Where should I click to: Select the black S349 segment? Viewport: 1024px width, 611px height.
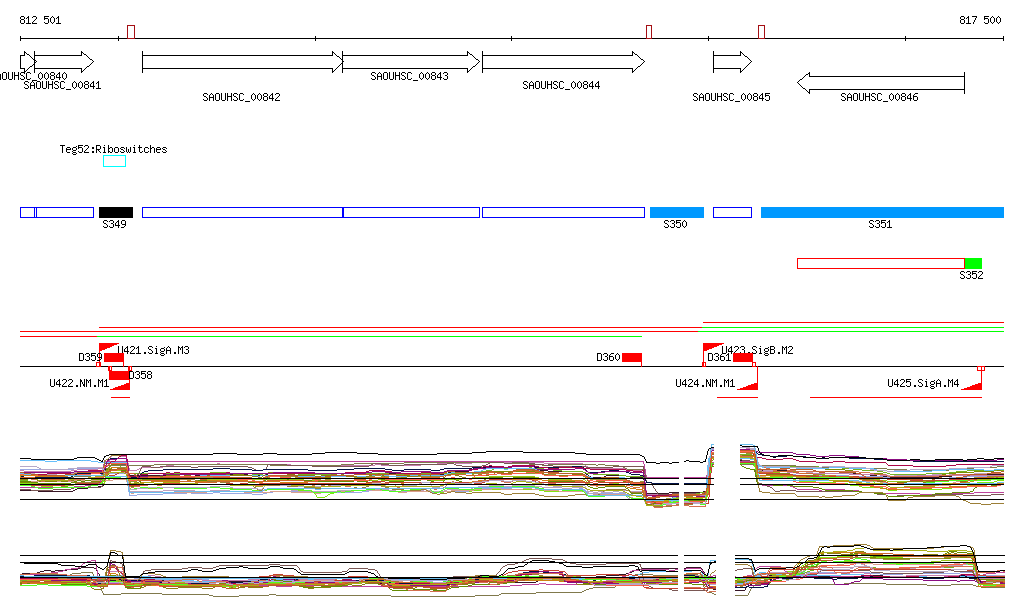coord(116,212)
